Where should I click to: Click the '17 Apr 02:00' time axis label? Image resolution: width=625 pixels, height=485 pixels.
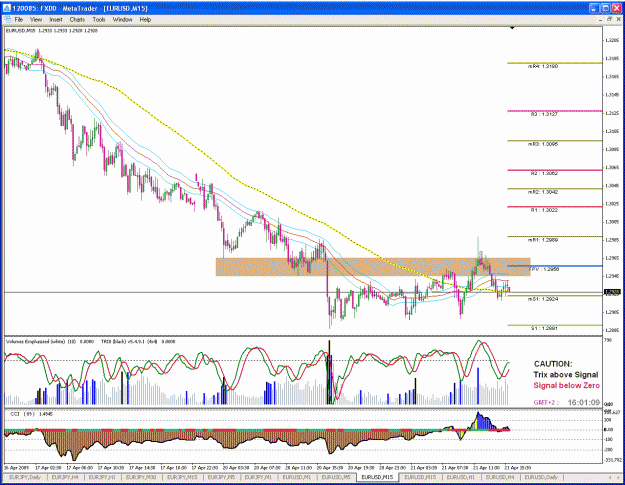tap(48, 467)
